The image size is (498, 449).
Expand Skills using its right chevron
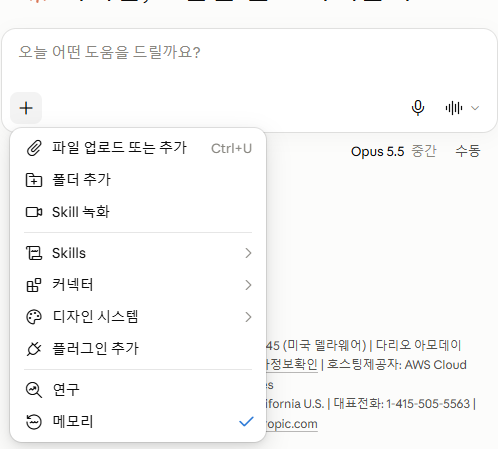tap(248, 253)
